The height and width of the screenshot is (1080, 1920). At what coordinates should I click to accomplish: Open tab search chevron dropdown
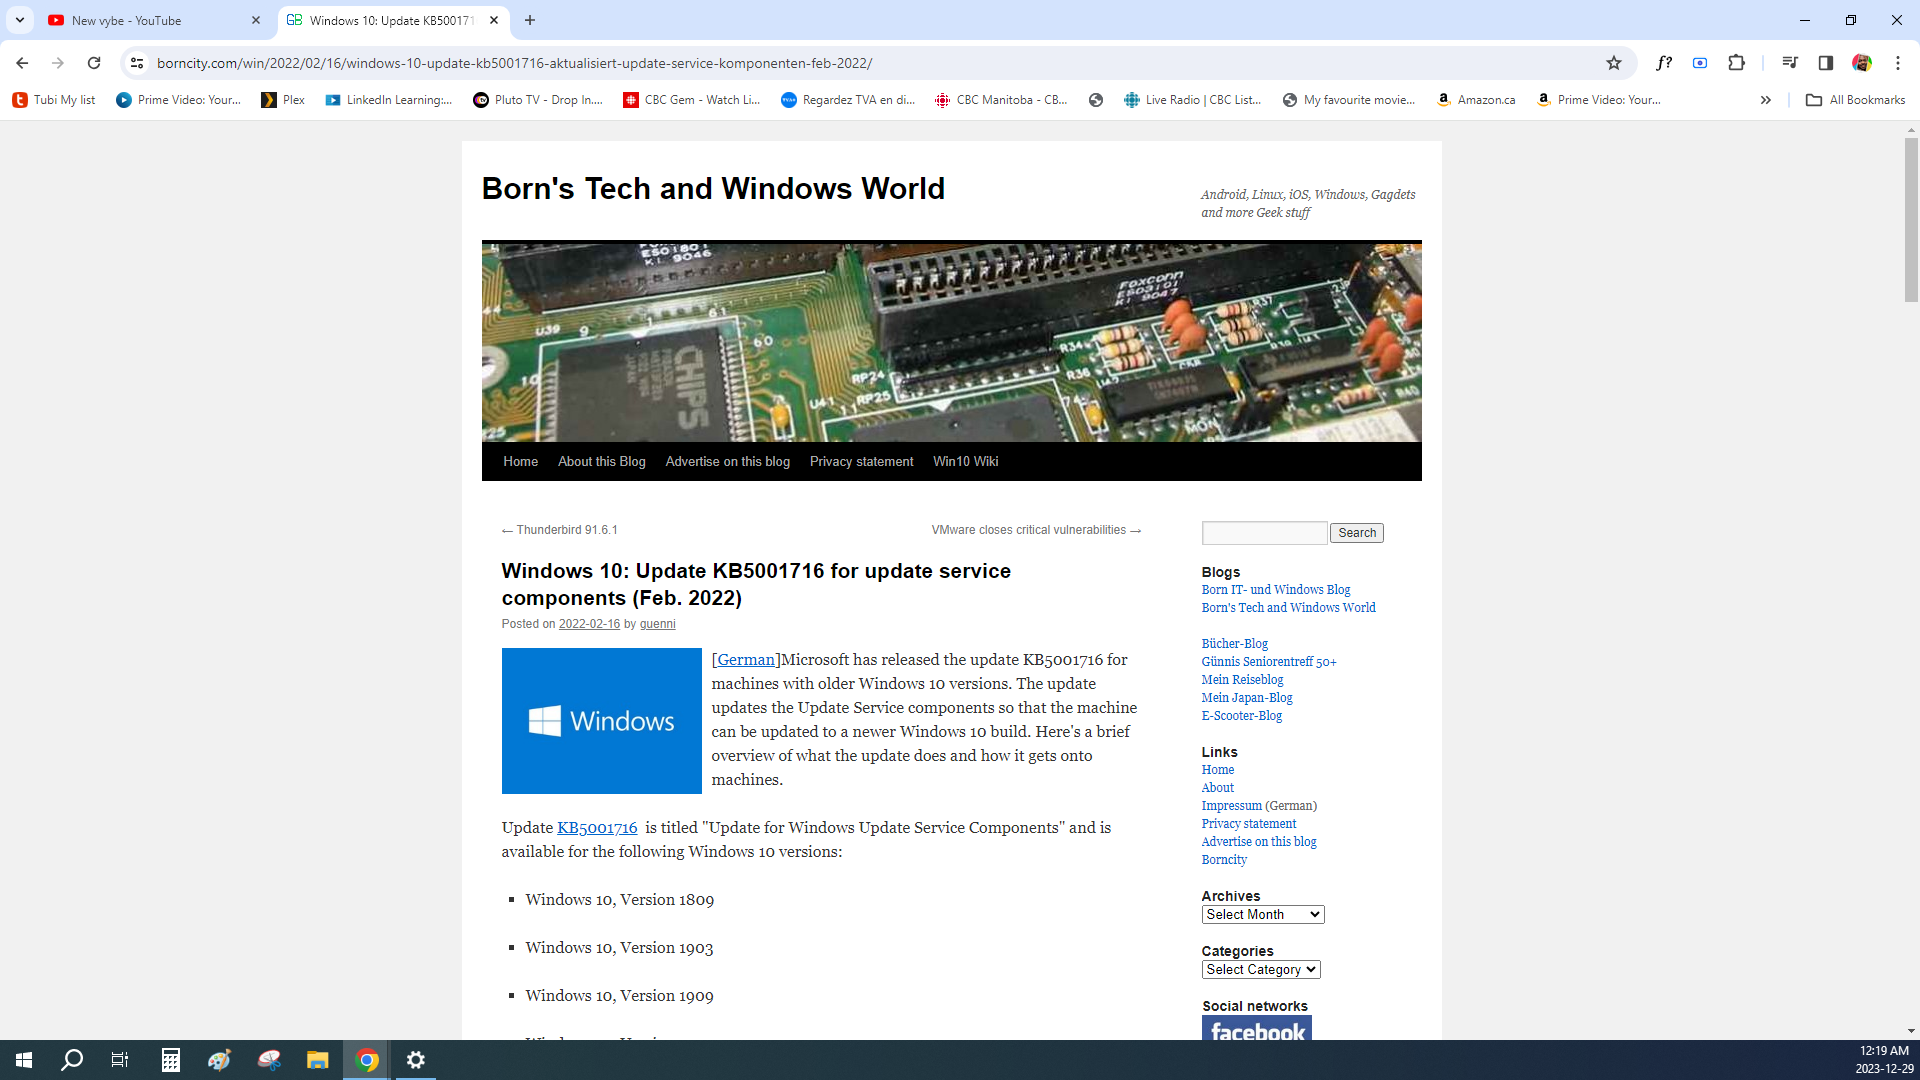click(x=19, y=20)
